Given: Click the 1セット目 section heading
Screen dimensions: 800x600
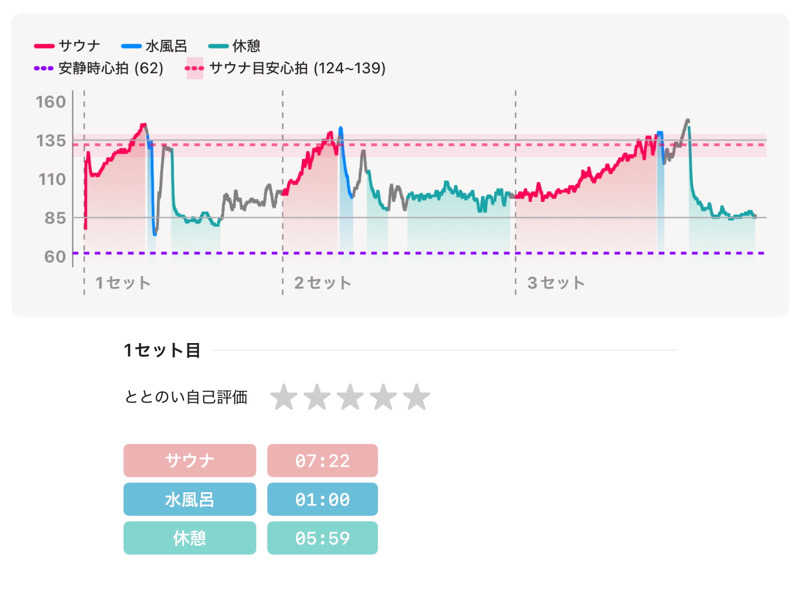Looking at the screenshot, I should 162,350.
